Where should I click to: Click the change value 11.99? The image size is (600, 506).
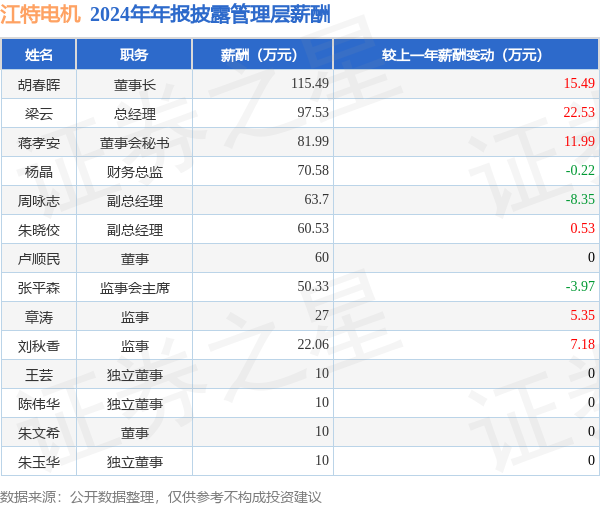click(x=579, y=142)
